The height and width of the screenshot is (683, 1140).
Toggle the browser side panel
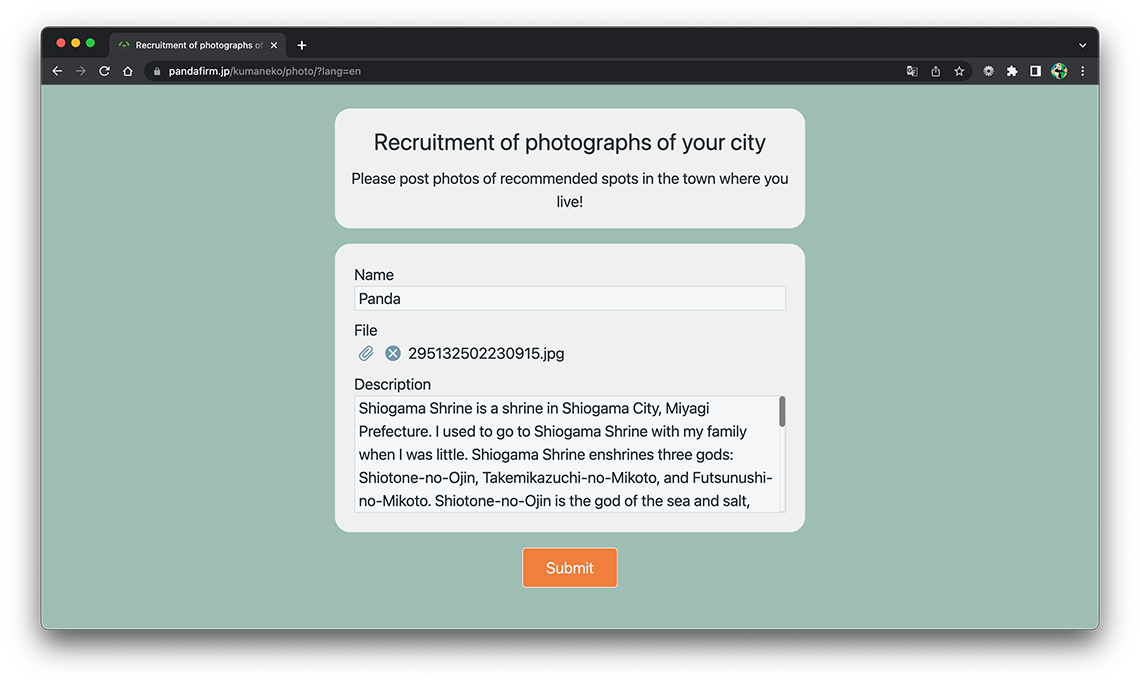(x=1036, y=71)
